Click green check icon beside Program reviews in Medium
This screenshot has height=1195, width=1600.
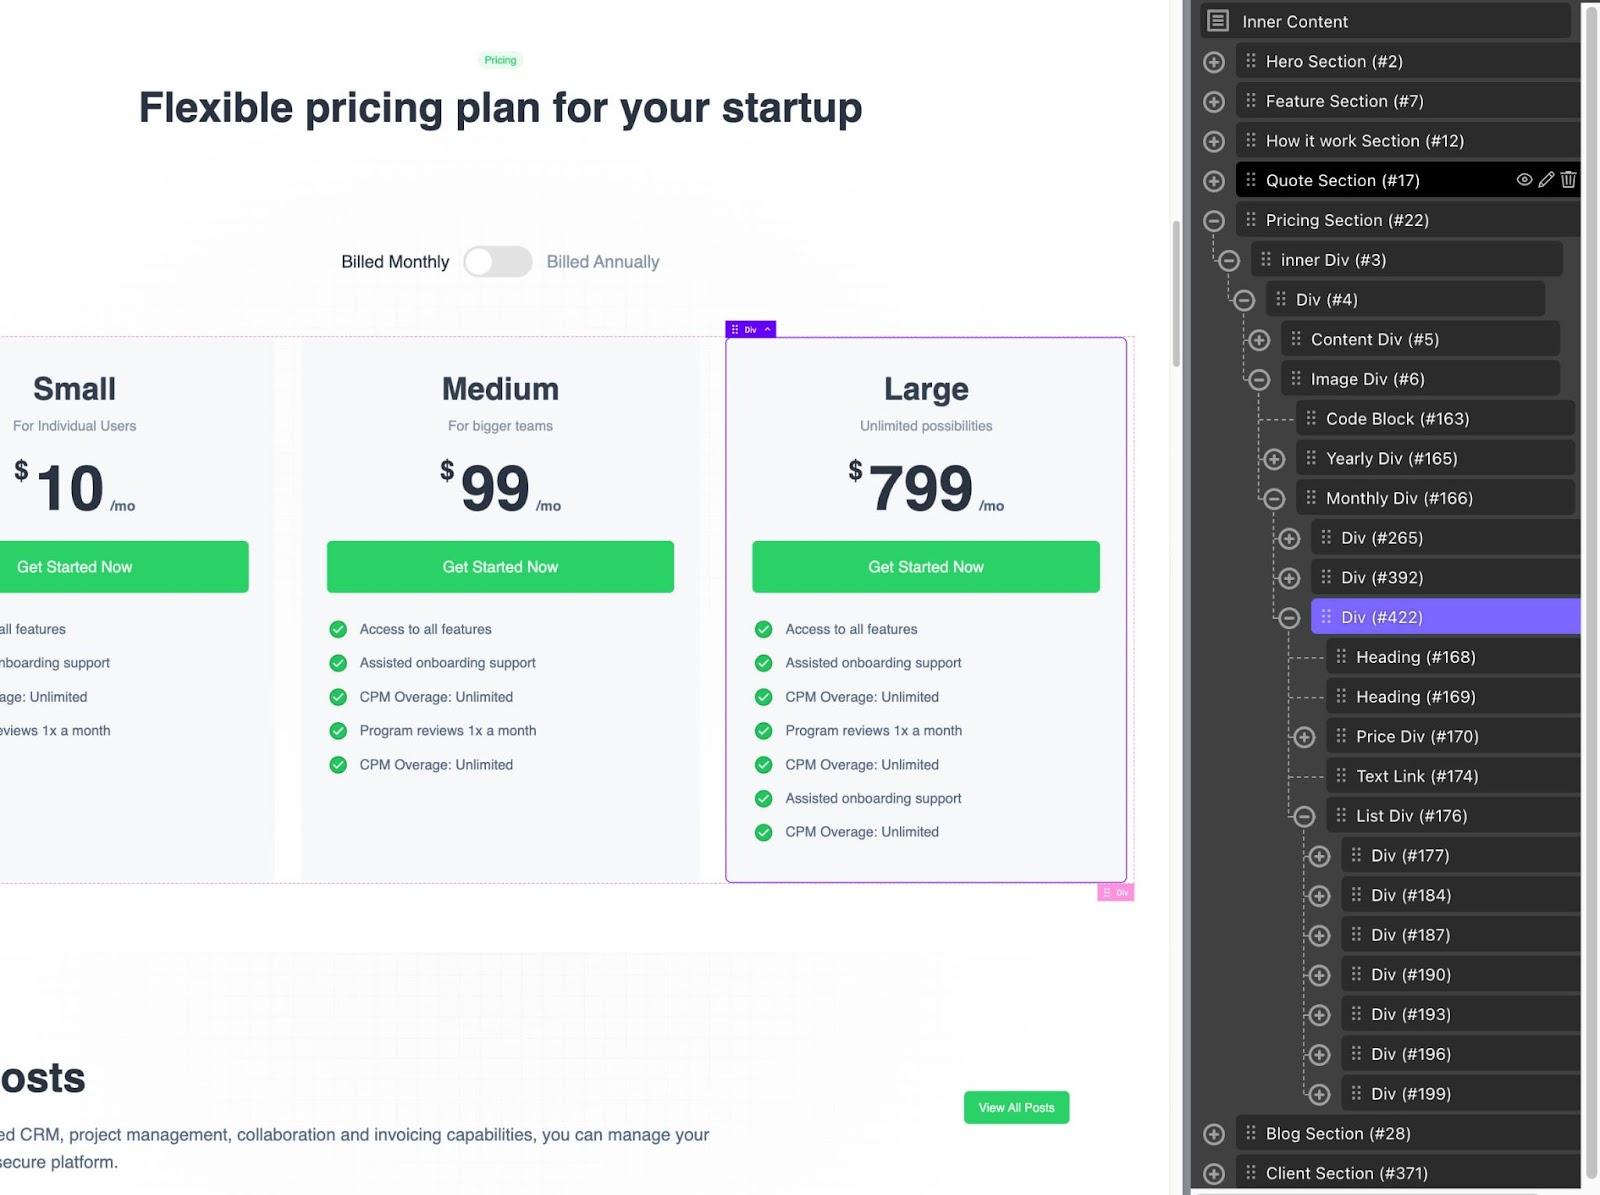[x=338, y=731]
